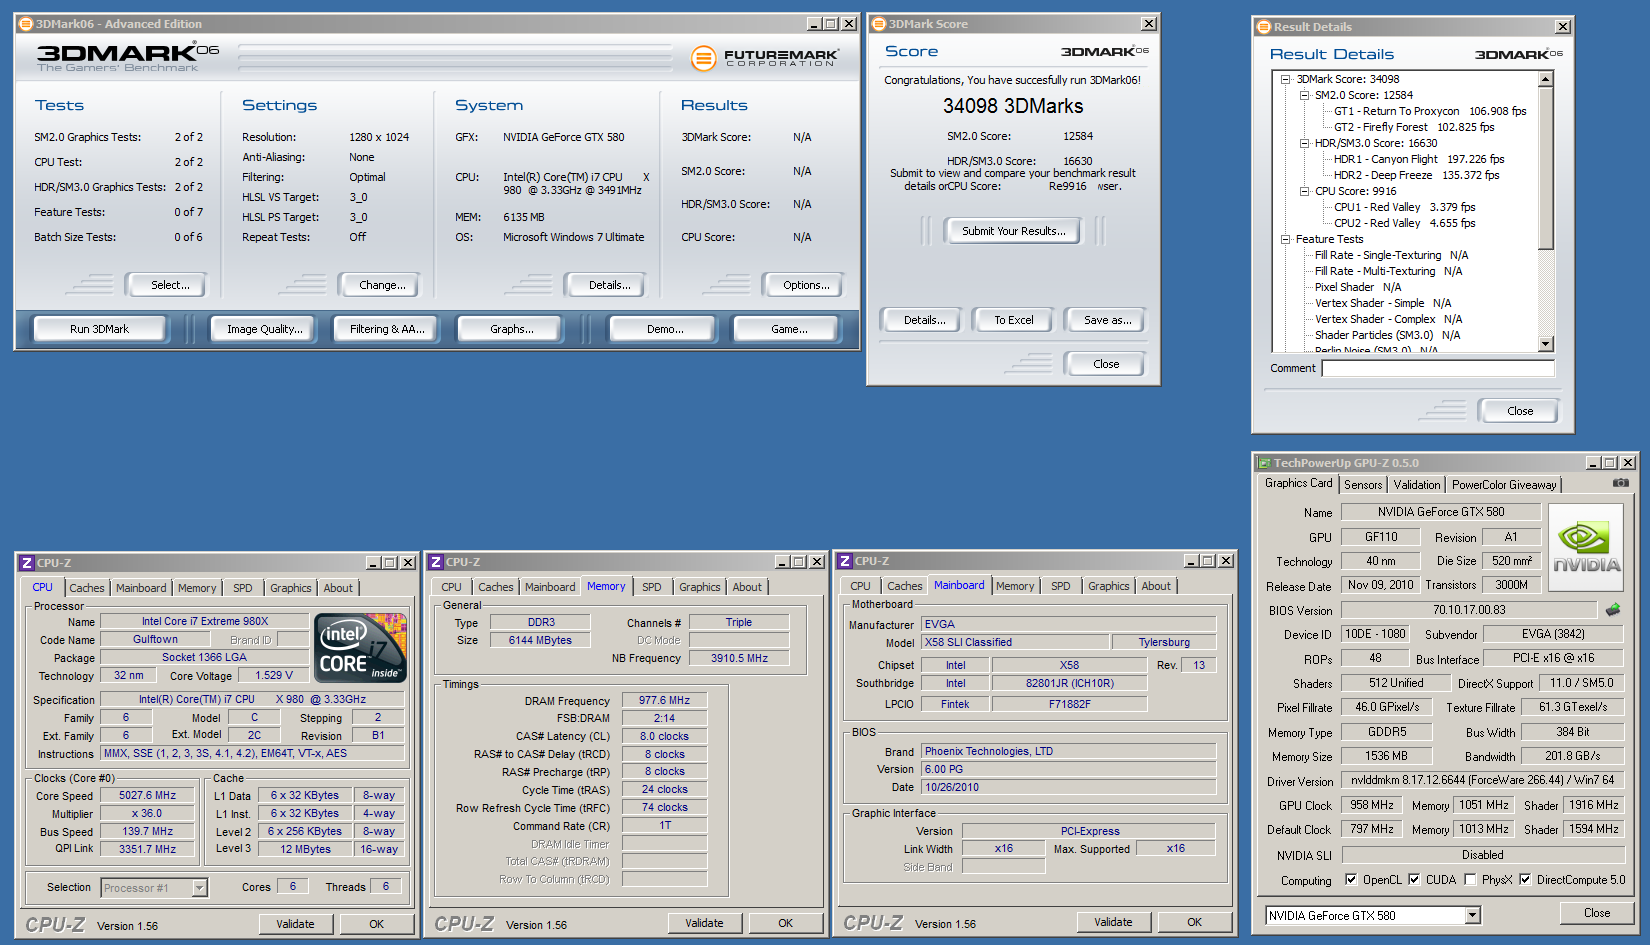Click the CPU-Z Memory-tab window title icon
The height and width of the screenshot is (945, 1650).
(436, 562)
